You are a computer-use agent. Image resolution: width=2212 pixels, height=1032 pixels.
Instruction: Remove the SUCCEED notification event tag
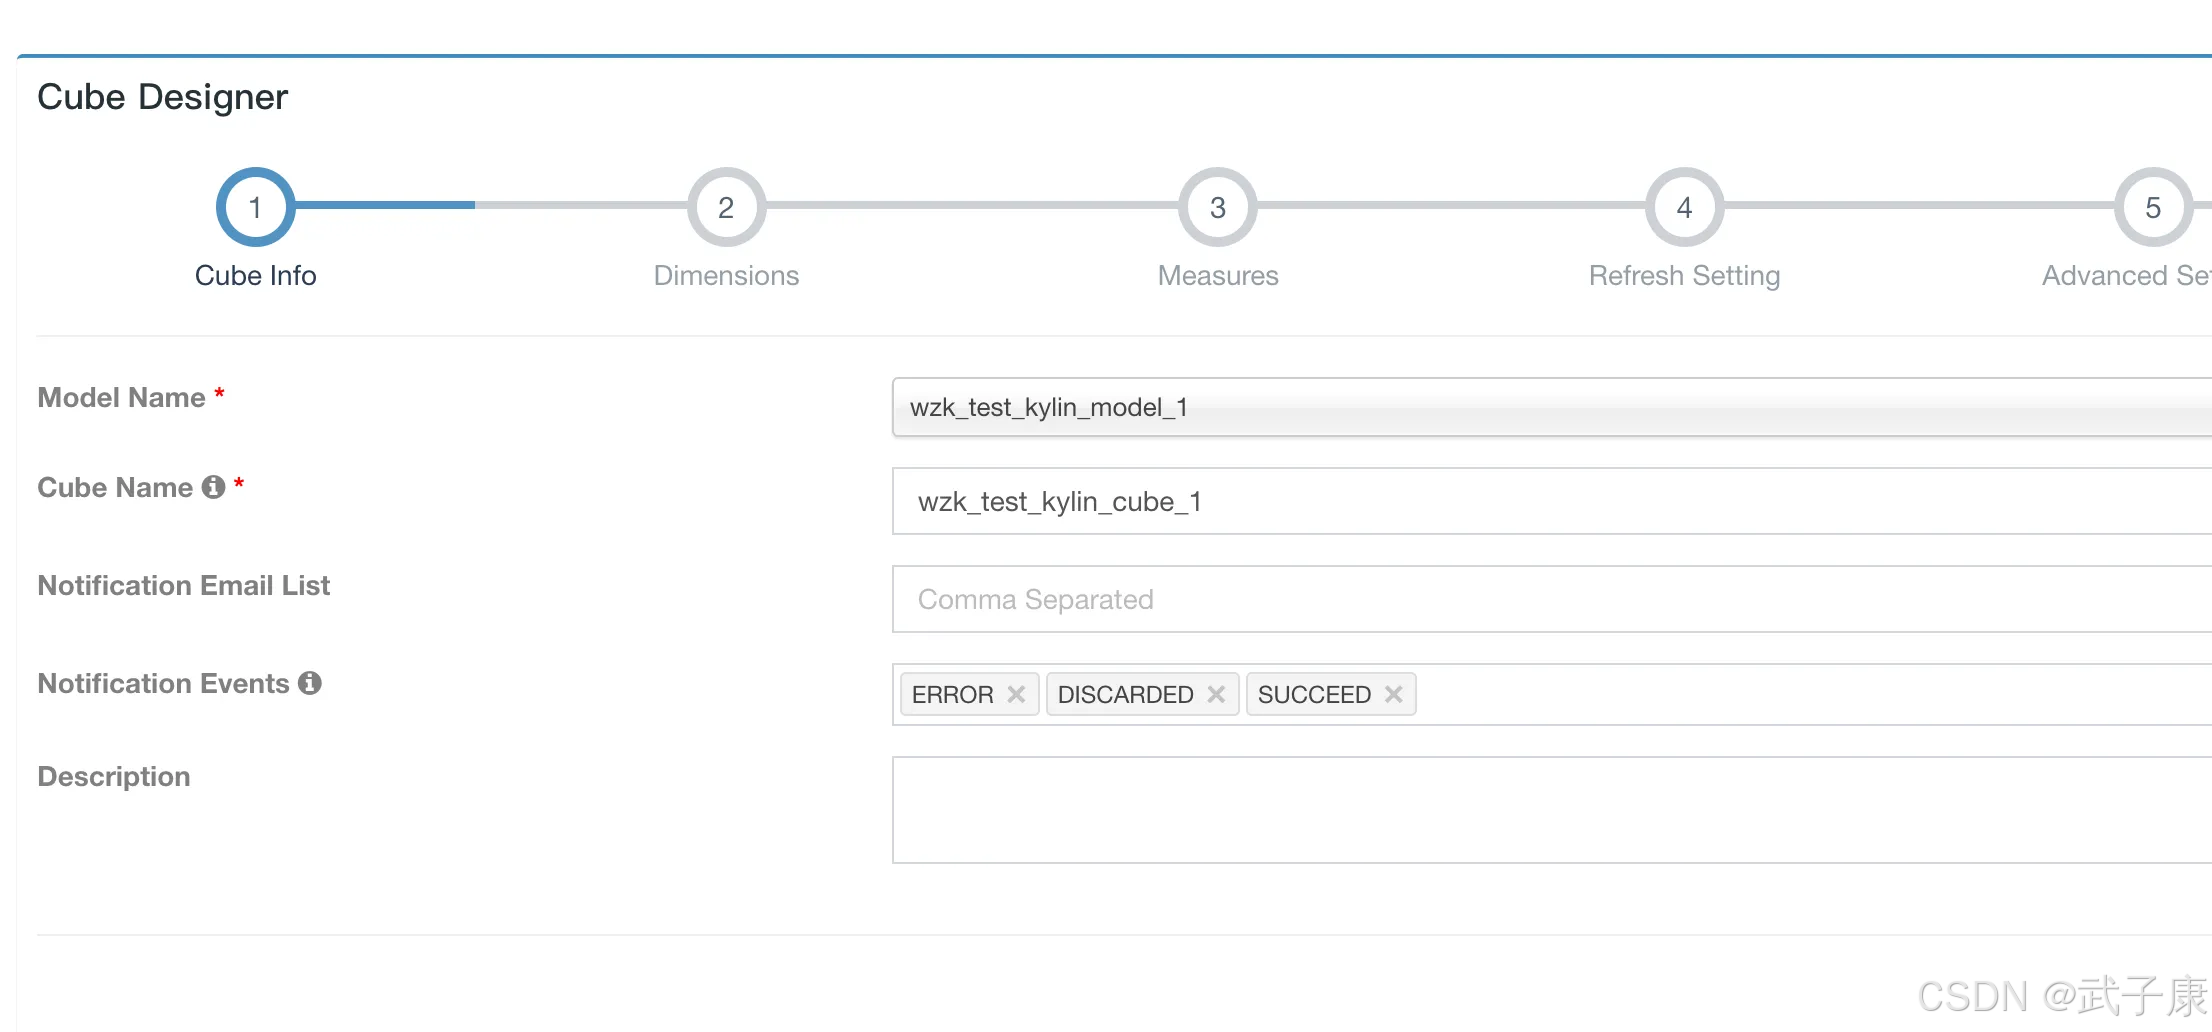coord(1393,694)
